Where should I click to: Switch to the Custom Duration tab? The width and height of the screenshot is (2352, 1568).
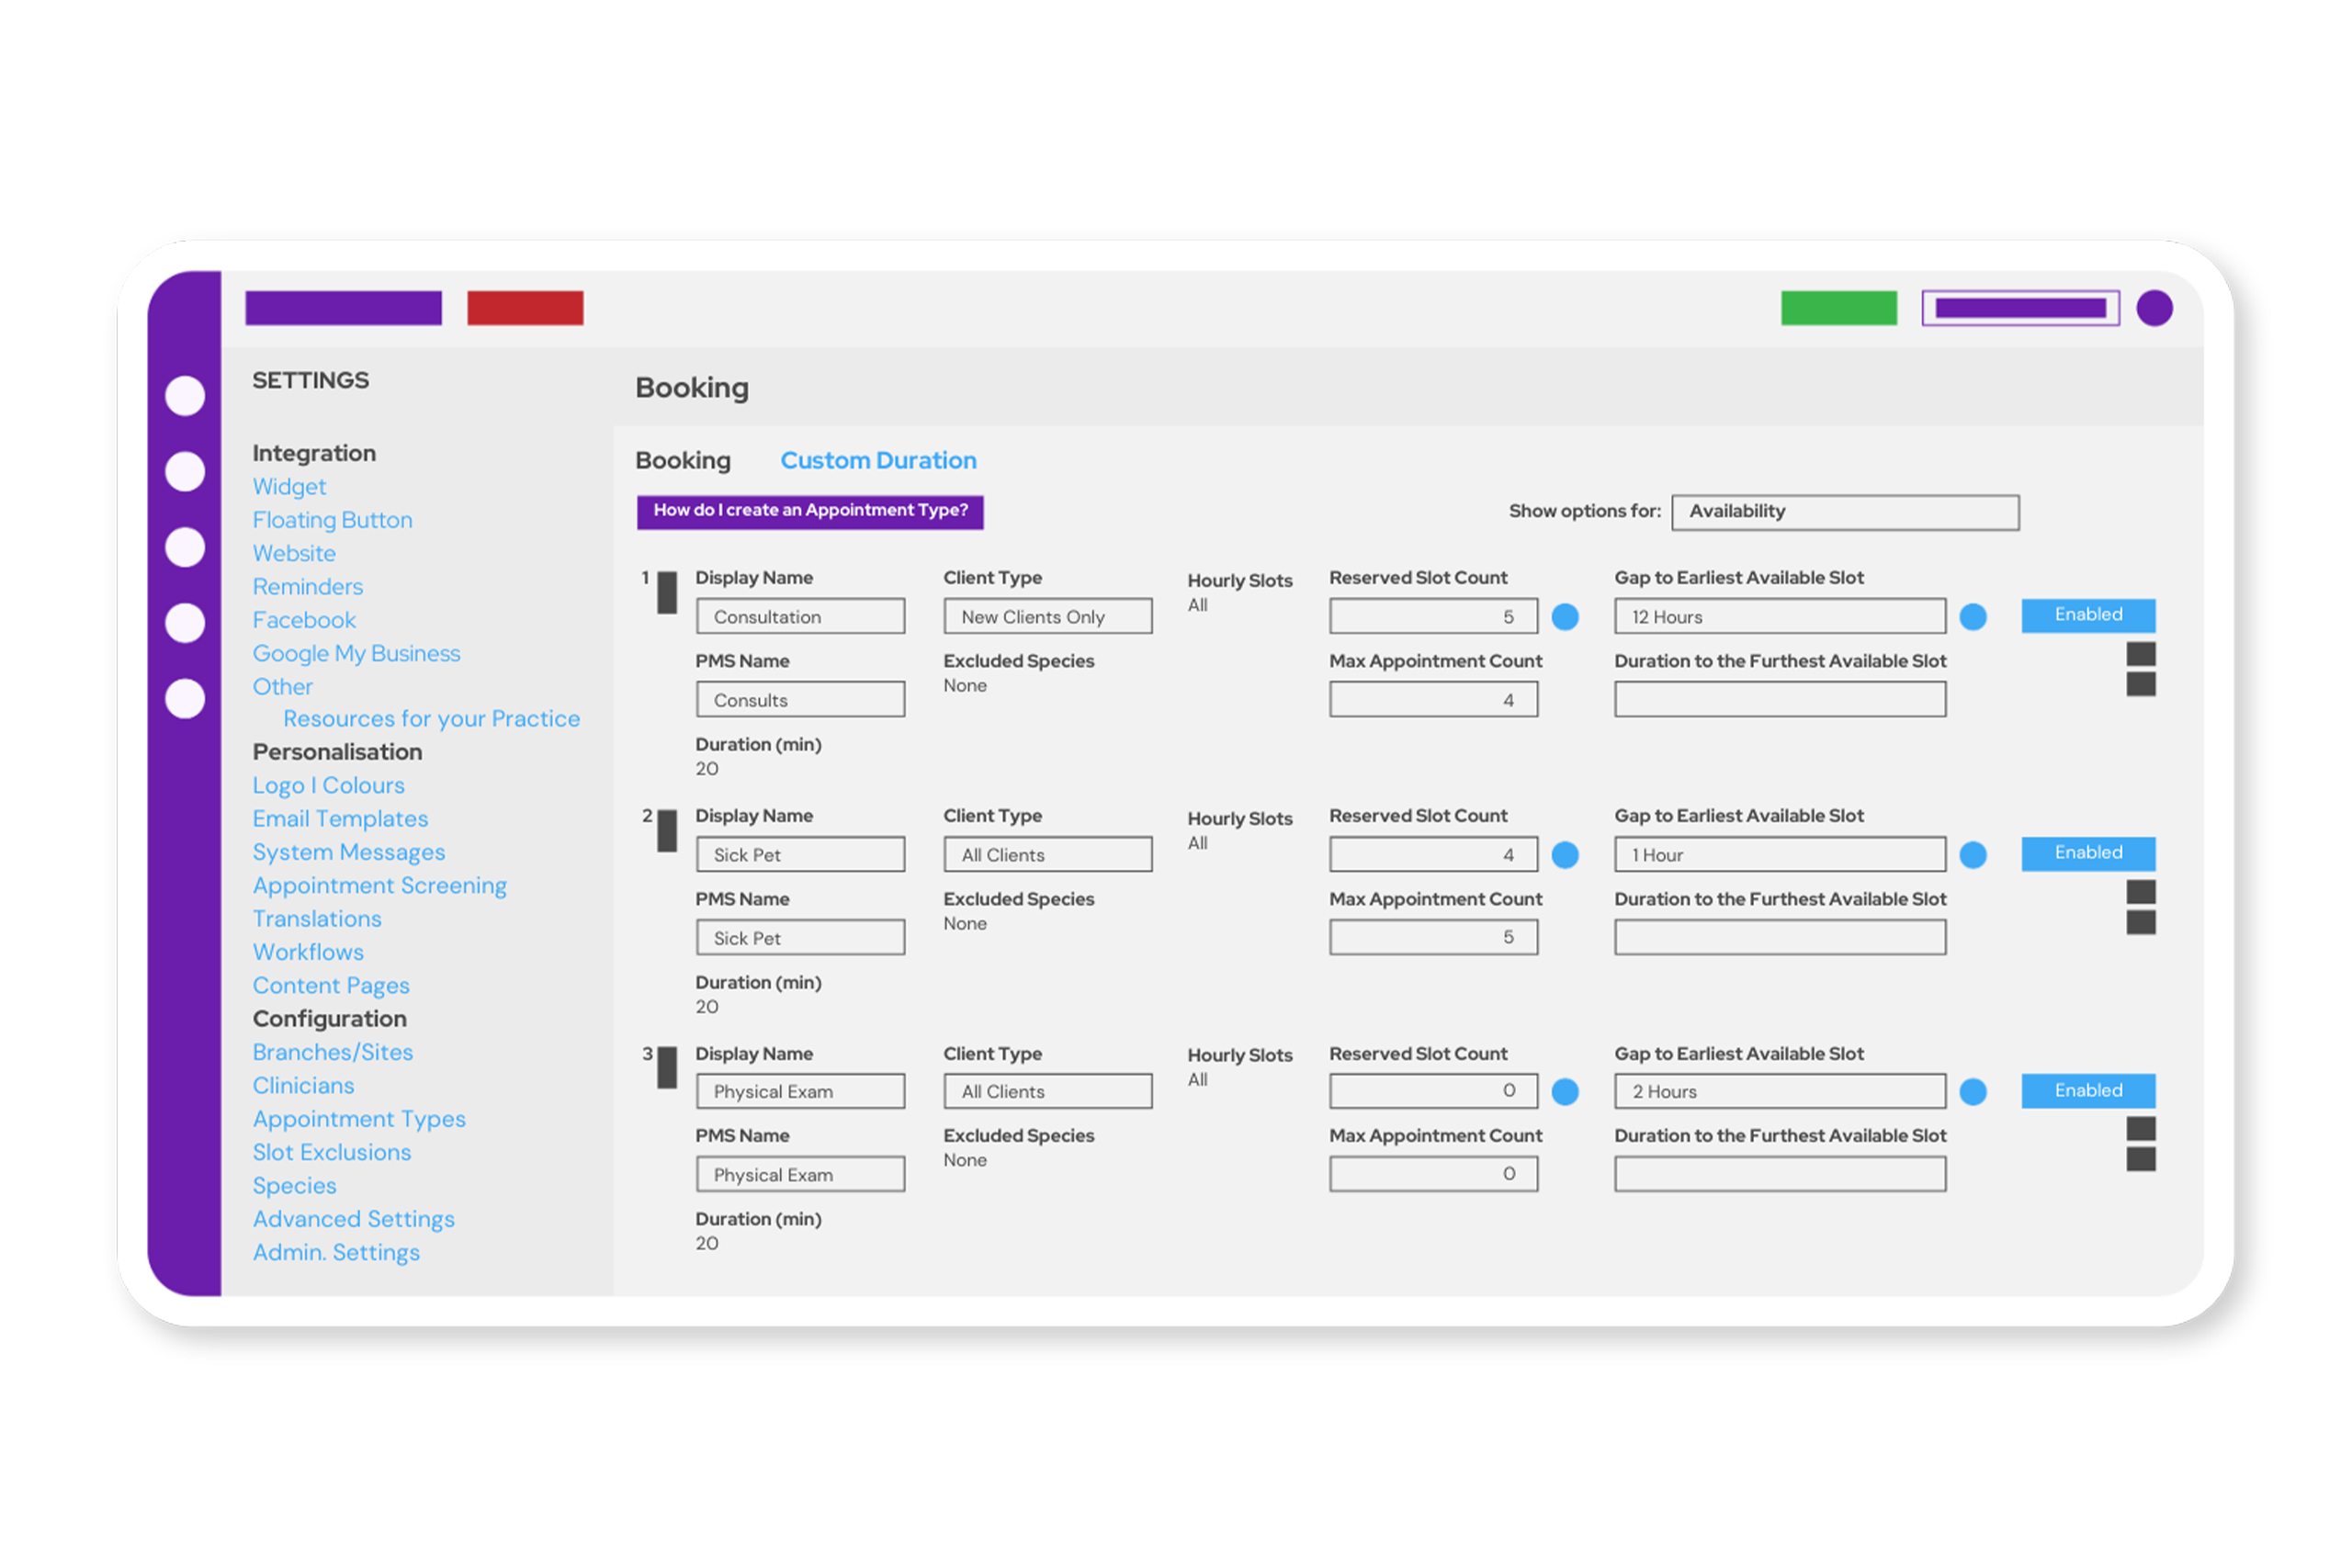pos(876,458)
